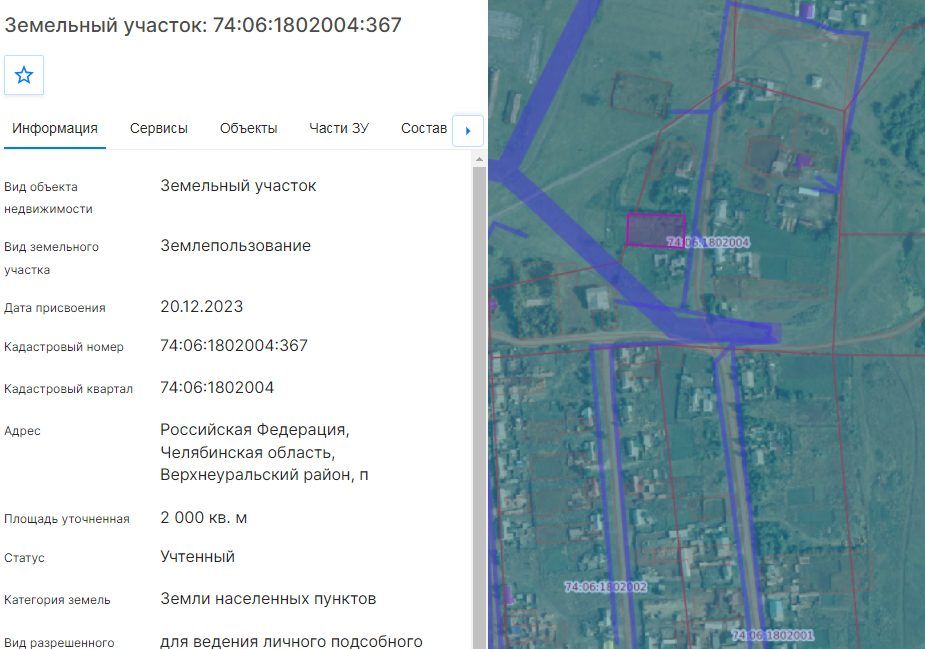Click map label 74:06:1802004
925x649 pixels.
tap(708, 242)
